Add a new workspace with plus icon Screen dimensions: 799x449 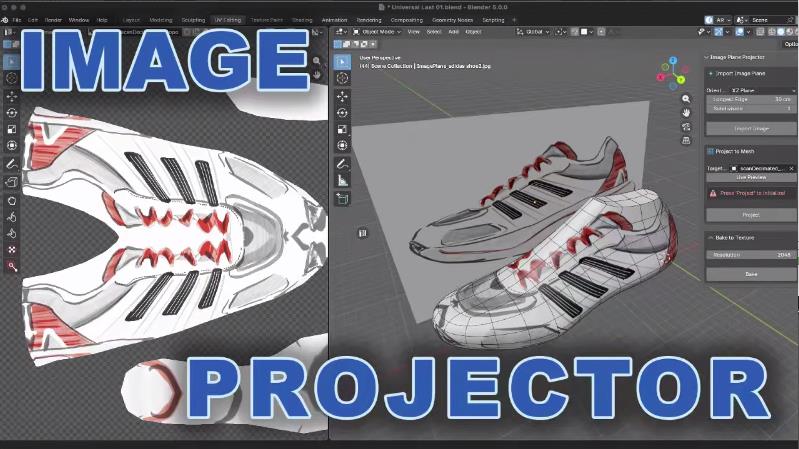point(514,20)
